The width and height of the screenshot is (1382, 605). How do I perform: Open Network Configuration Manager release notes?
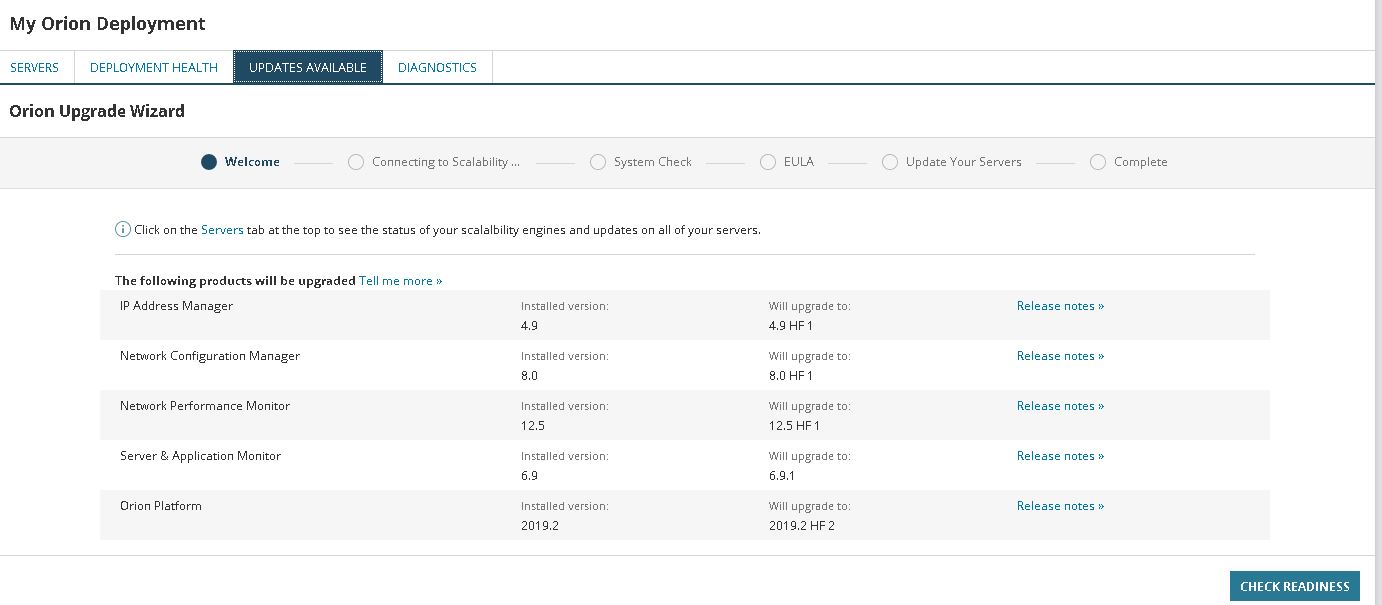pos(1060,356)
